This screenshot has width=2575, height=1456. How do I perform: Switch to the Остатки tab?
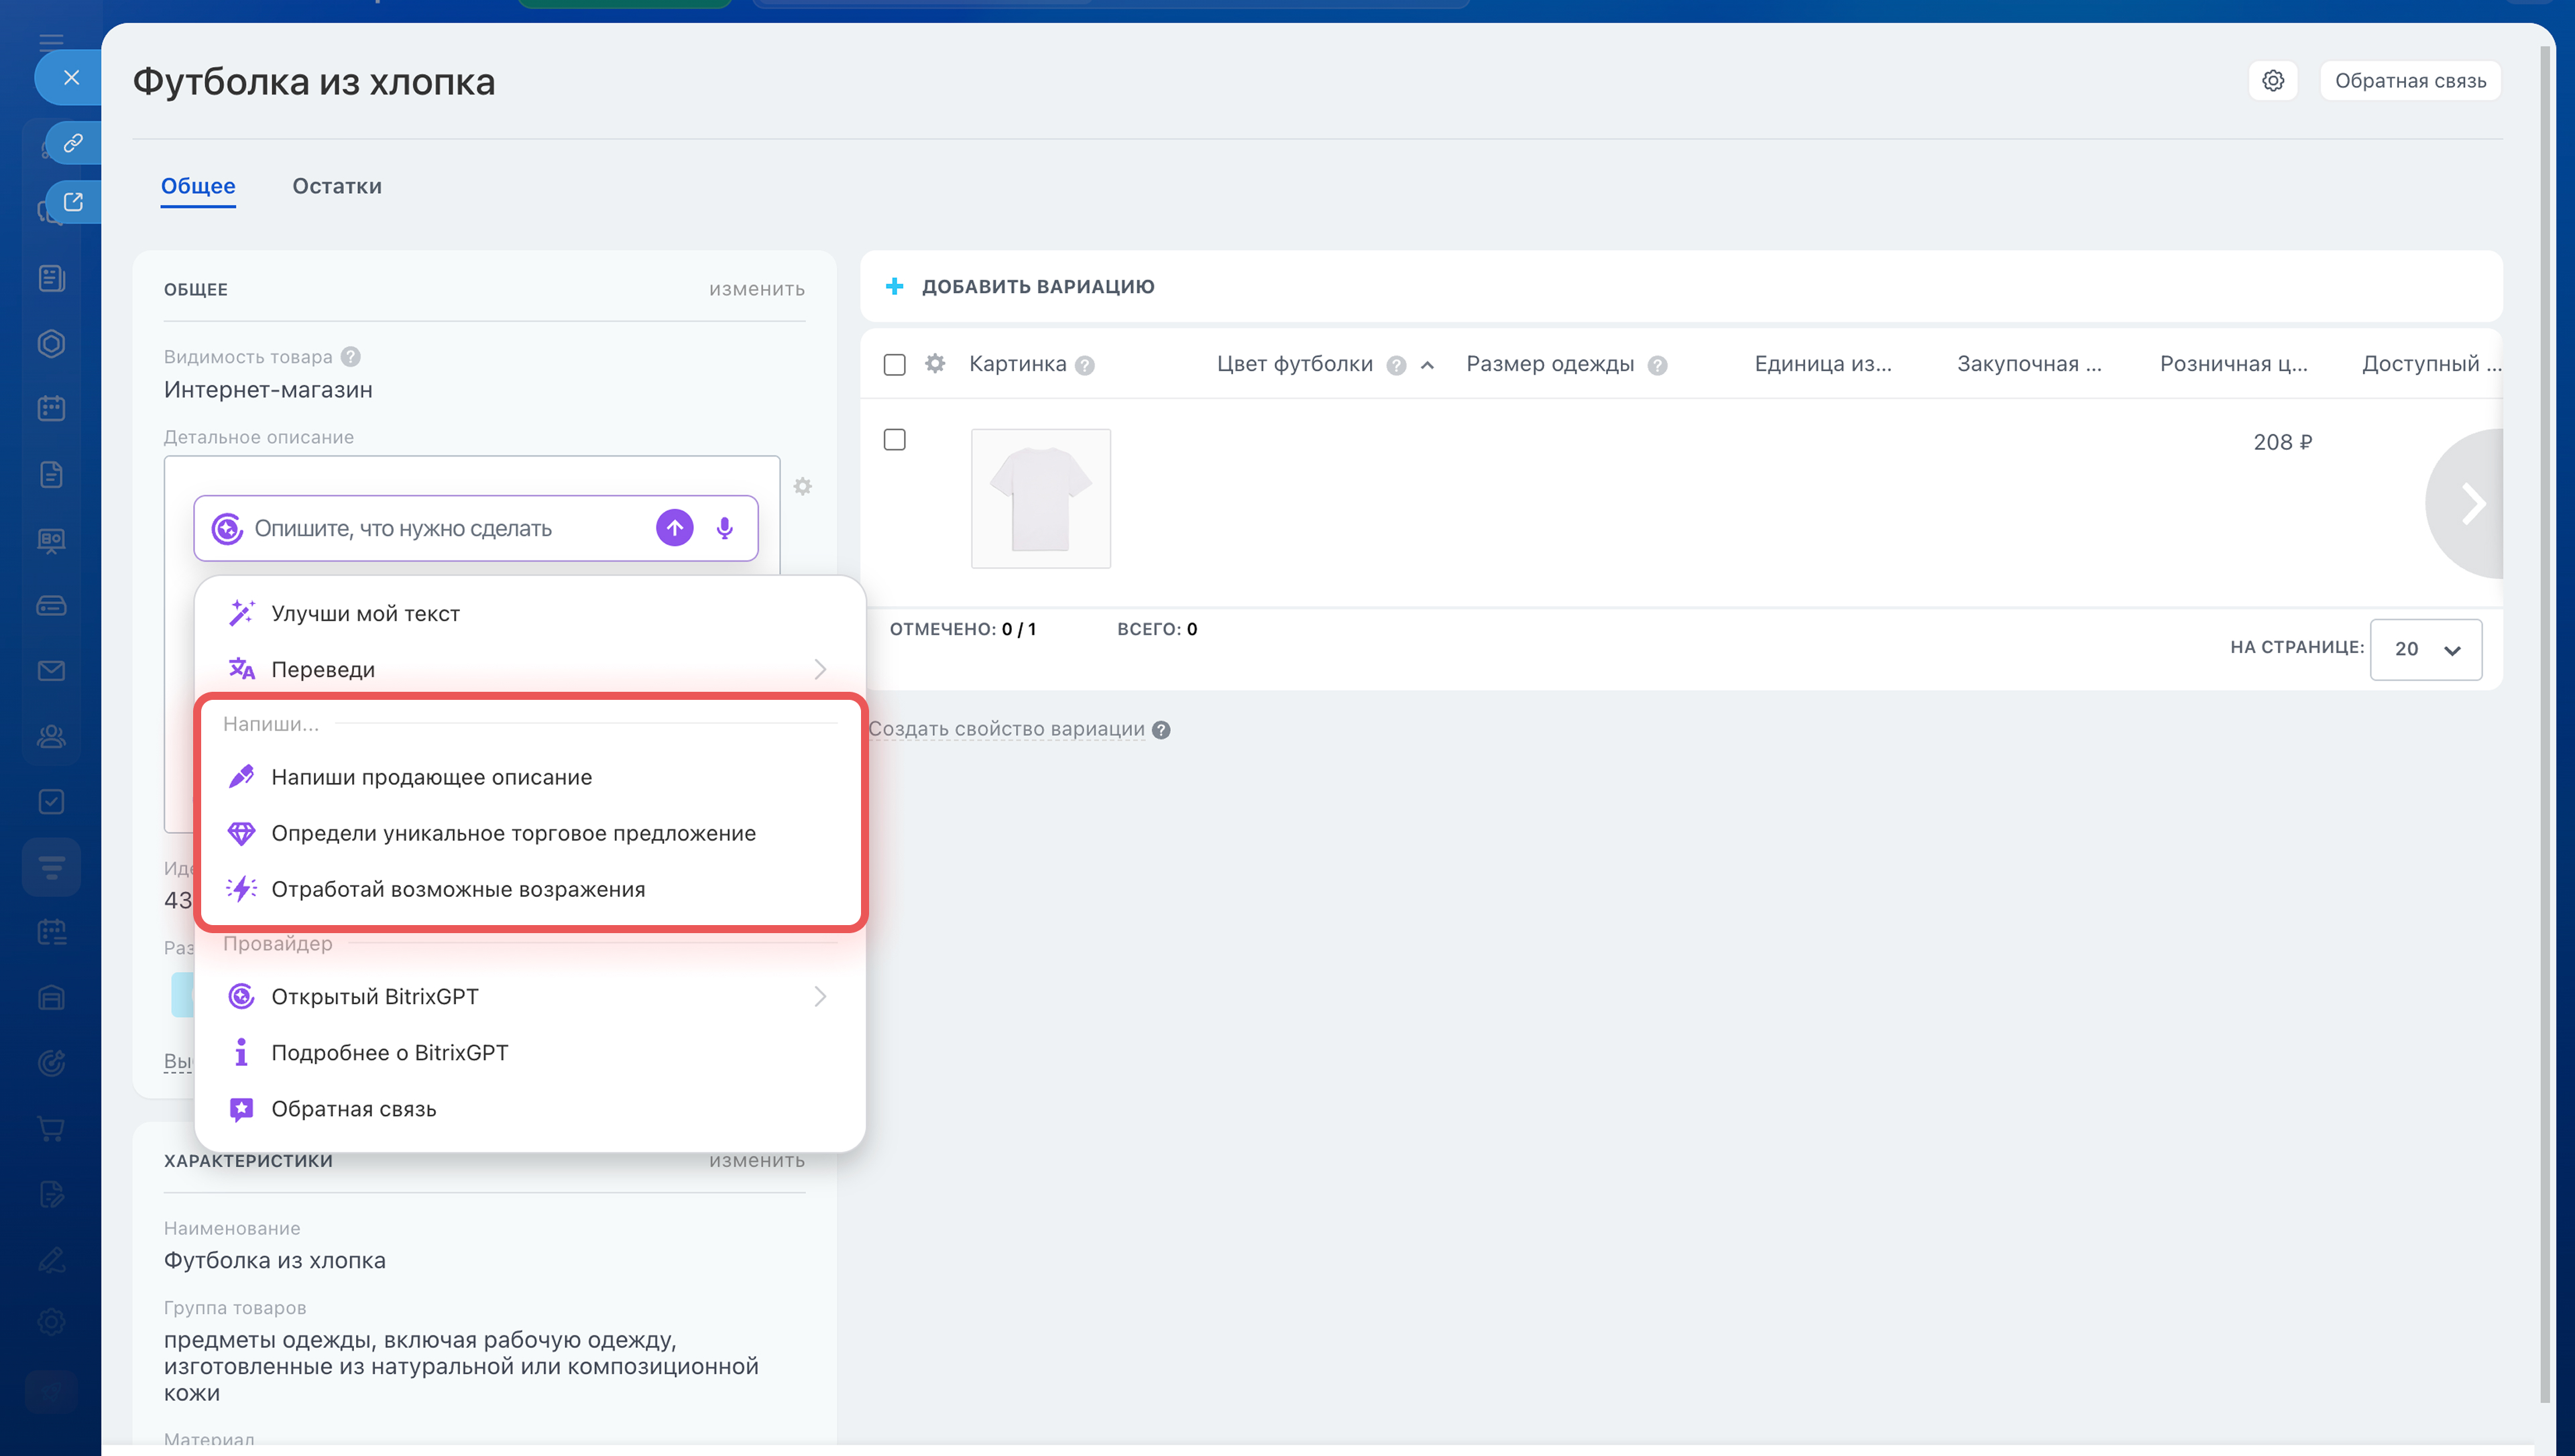click(337, 186)
